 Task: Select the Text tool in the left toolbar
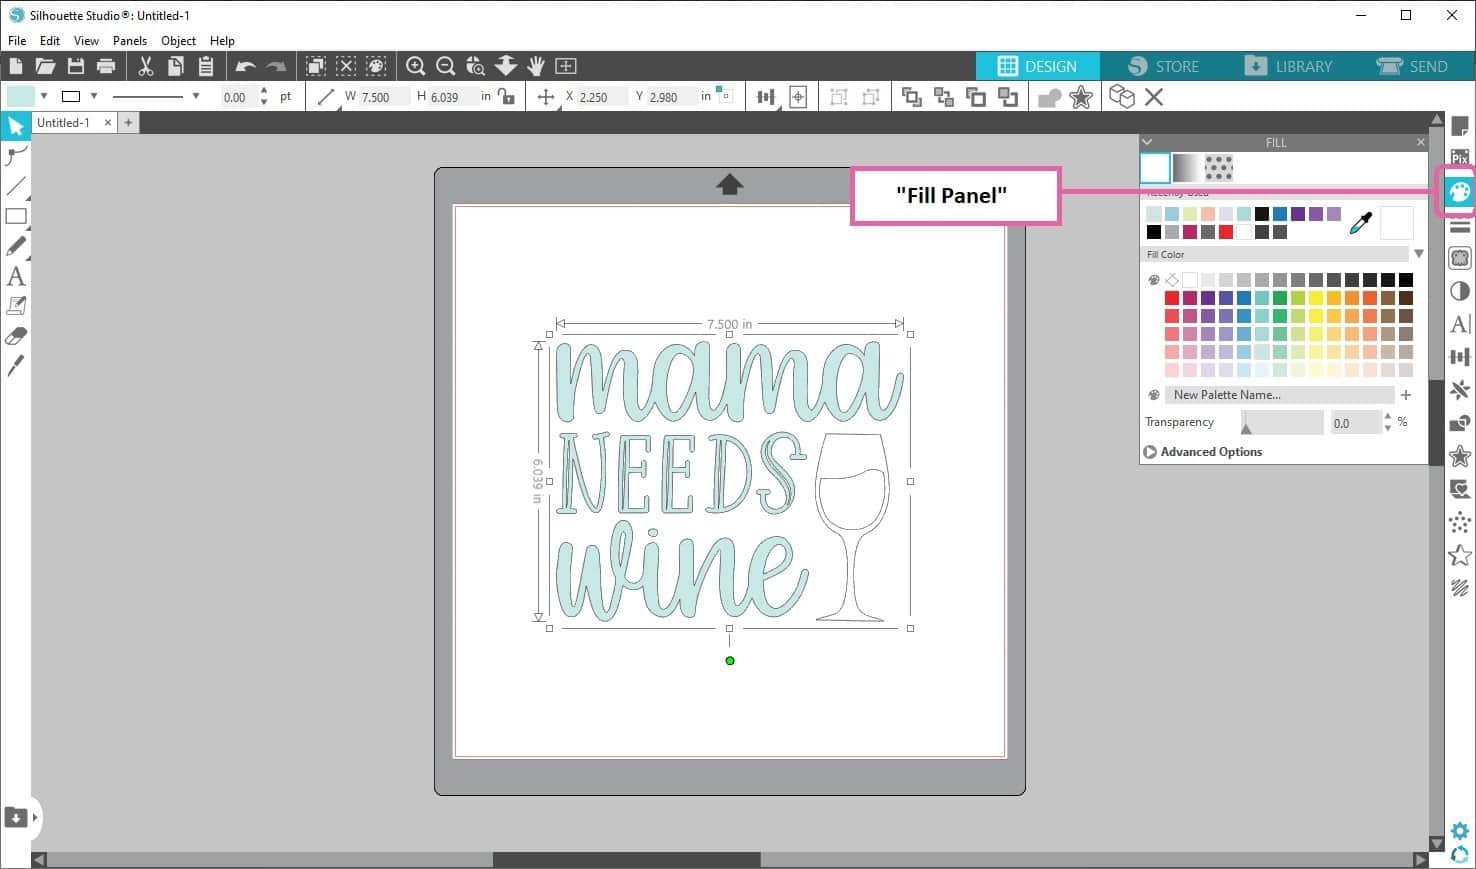tap(16, 277)
